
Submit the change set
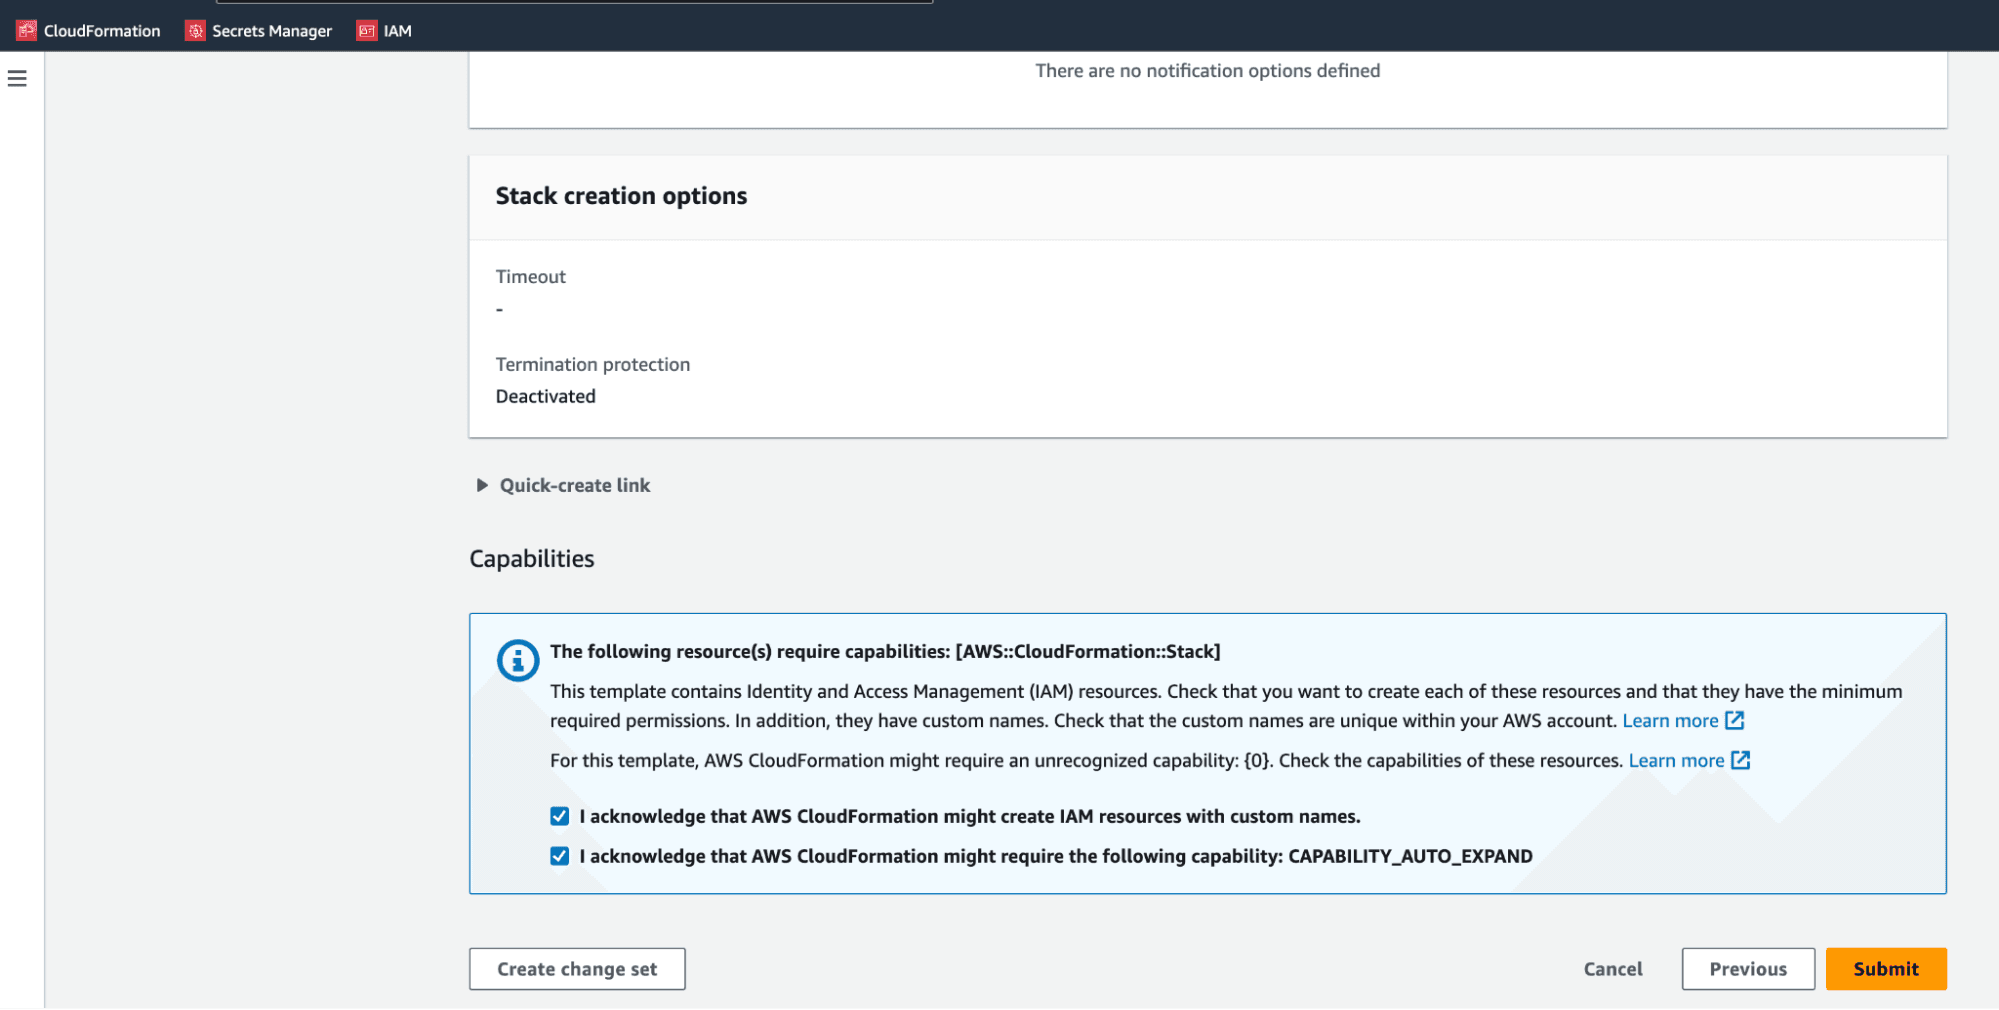[1885, 968]
